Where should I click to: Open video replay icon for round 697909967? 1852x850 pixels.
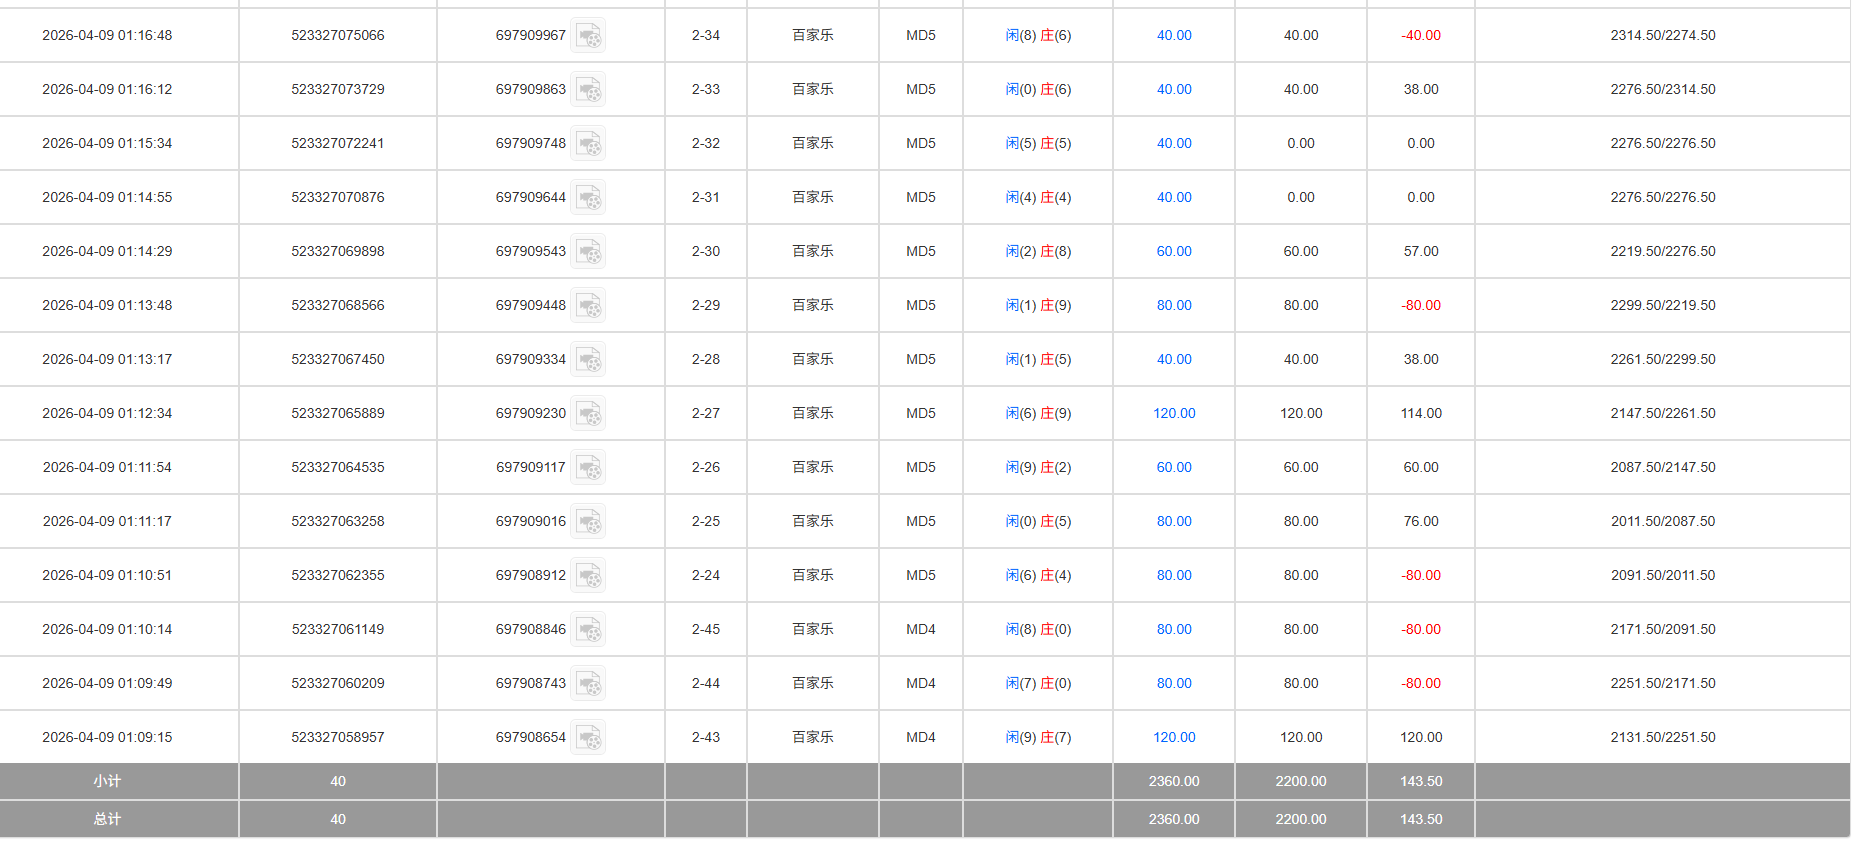(588, 36)
